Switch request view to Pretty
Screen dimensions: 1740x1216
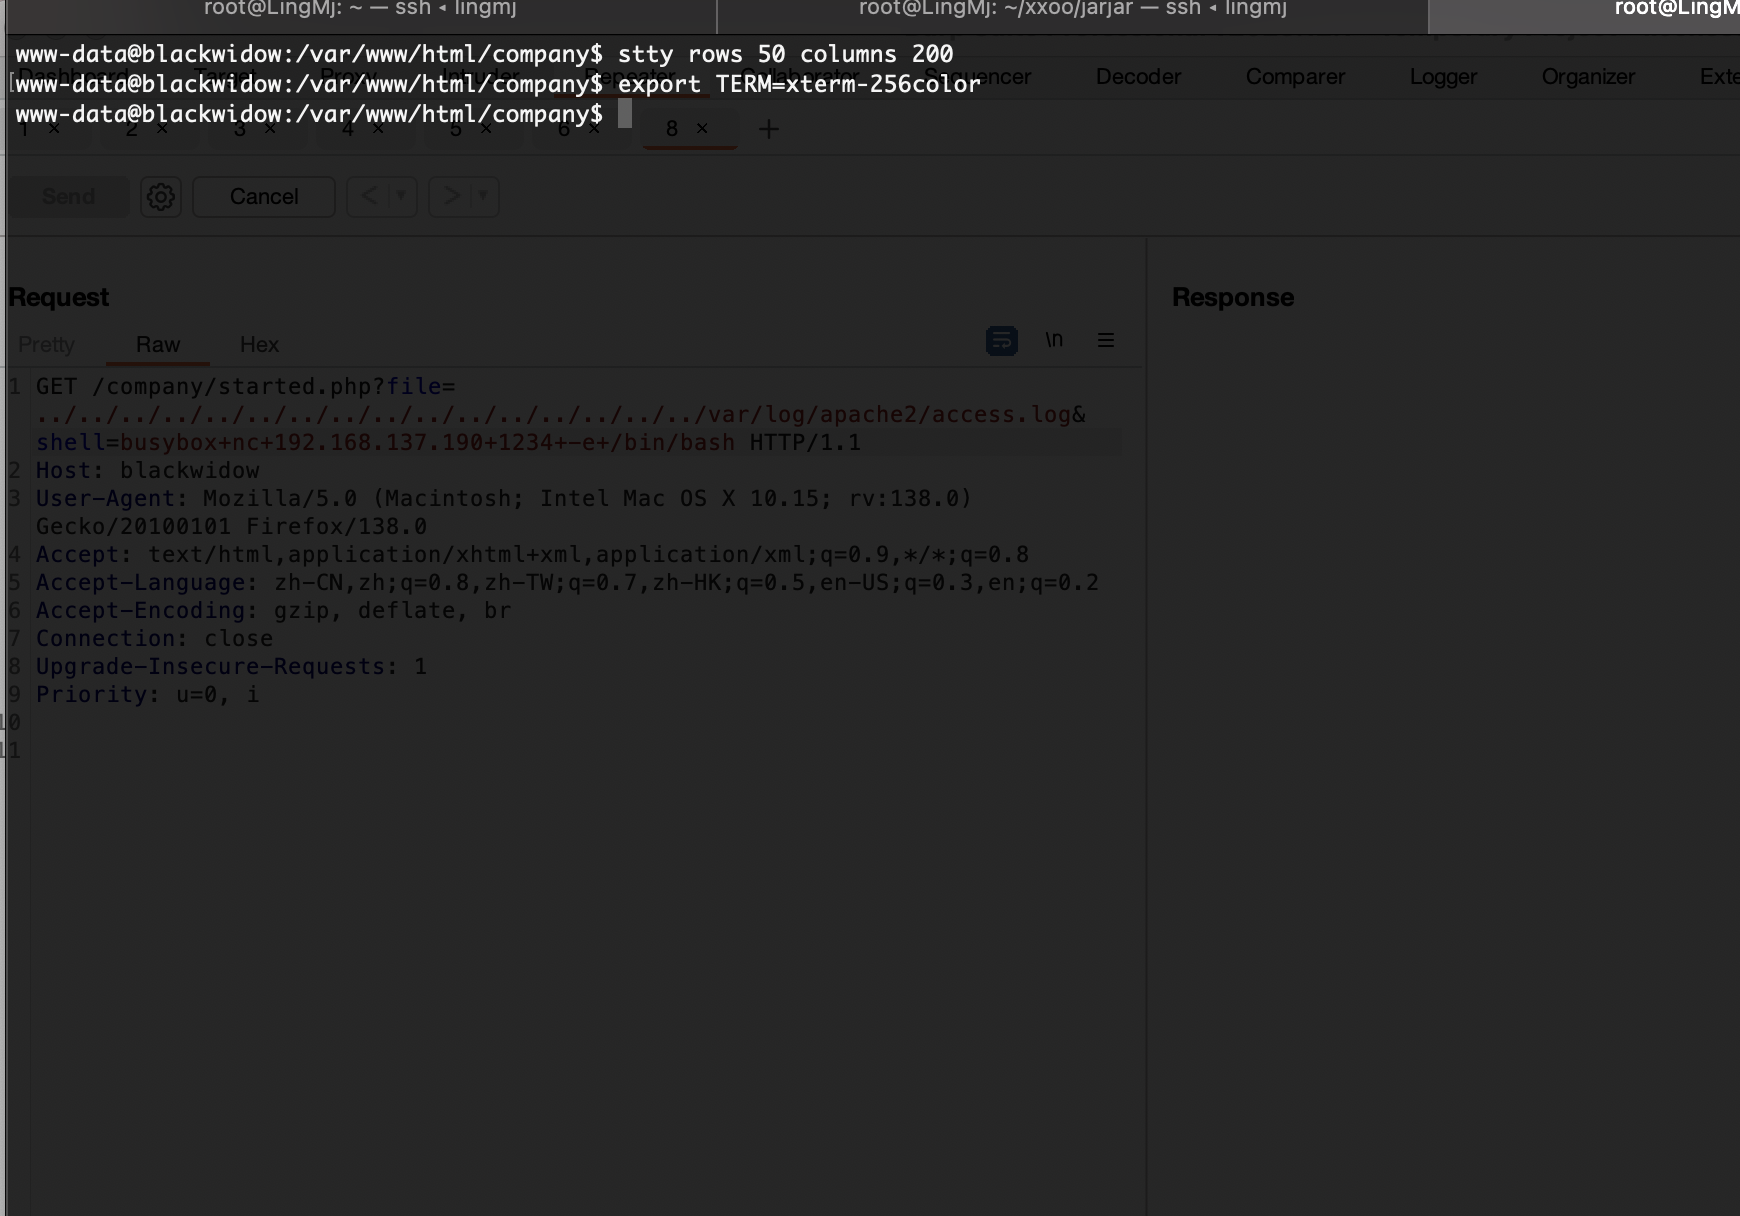coord(46,345)
